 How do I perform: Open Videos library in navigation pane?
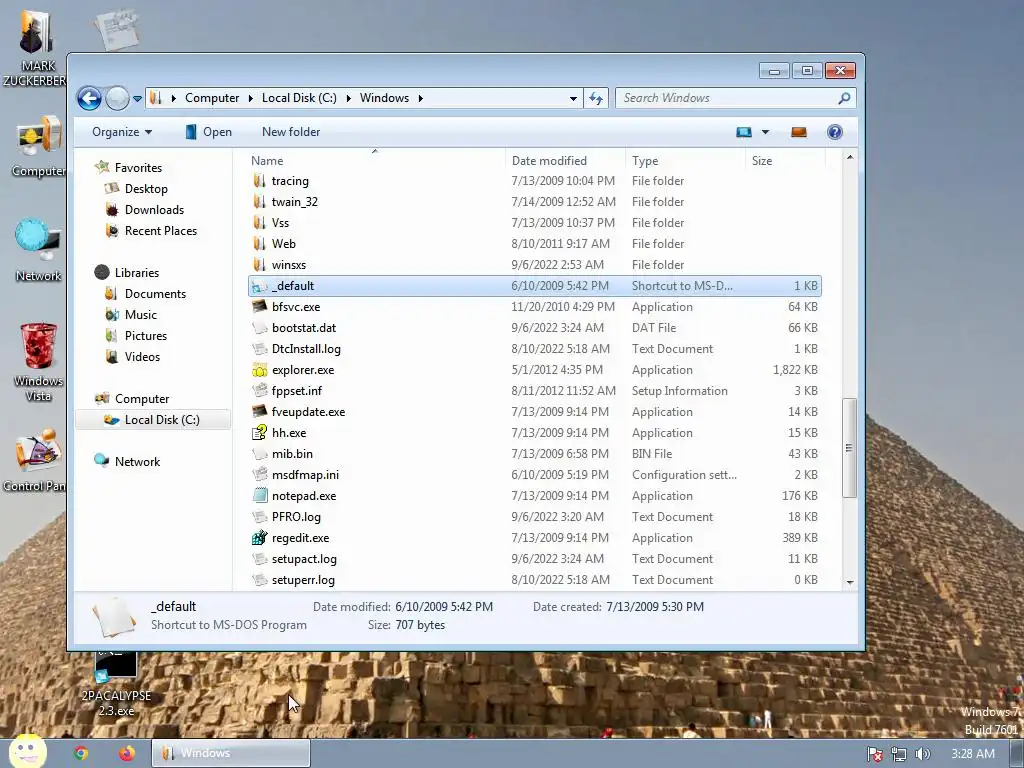pos(142,357)
